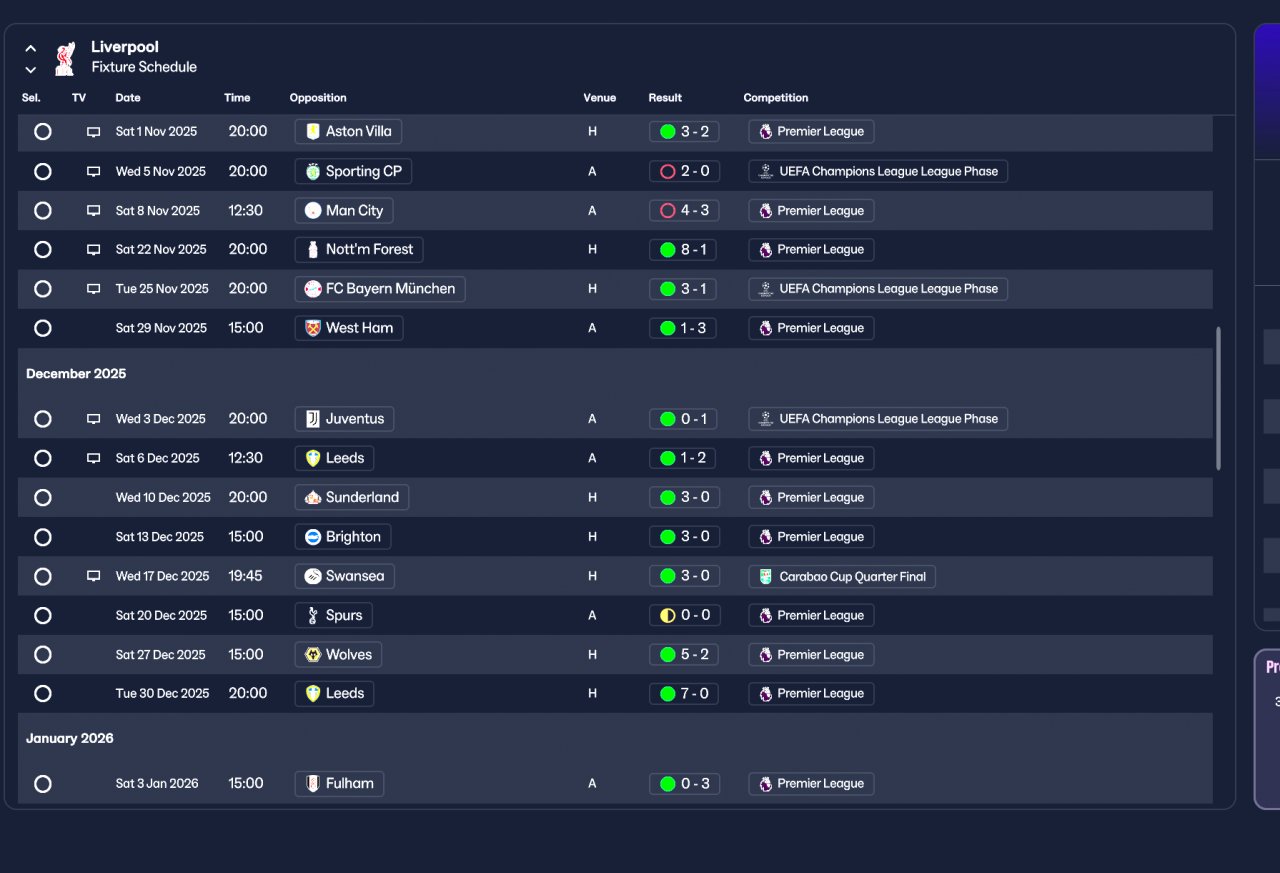This screenshot has height=873, width=1280.
Task: Click the fixture list vertical scrollbar
Action: (x=1218, y=398)
